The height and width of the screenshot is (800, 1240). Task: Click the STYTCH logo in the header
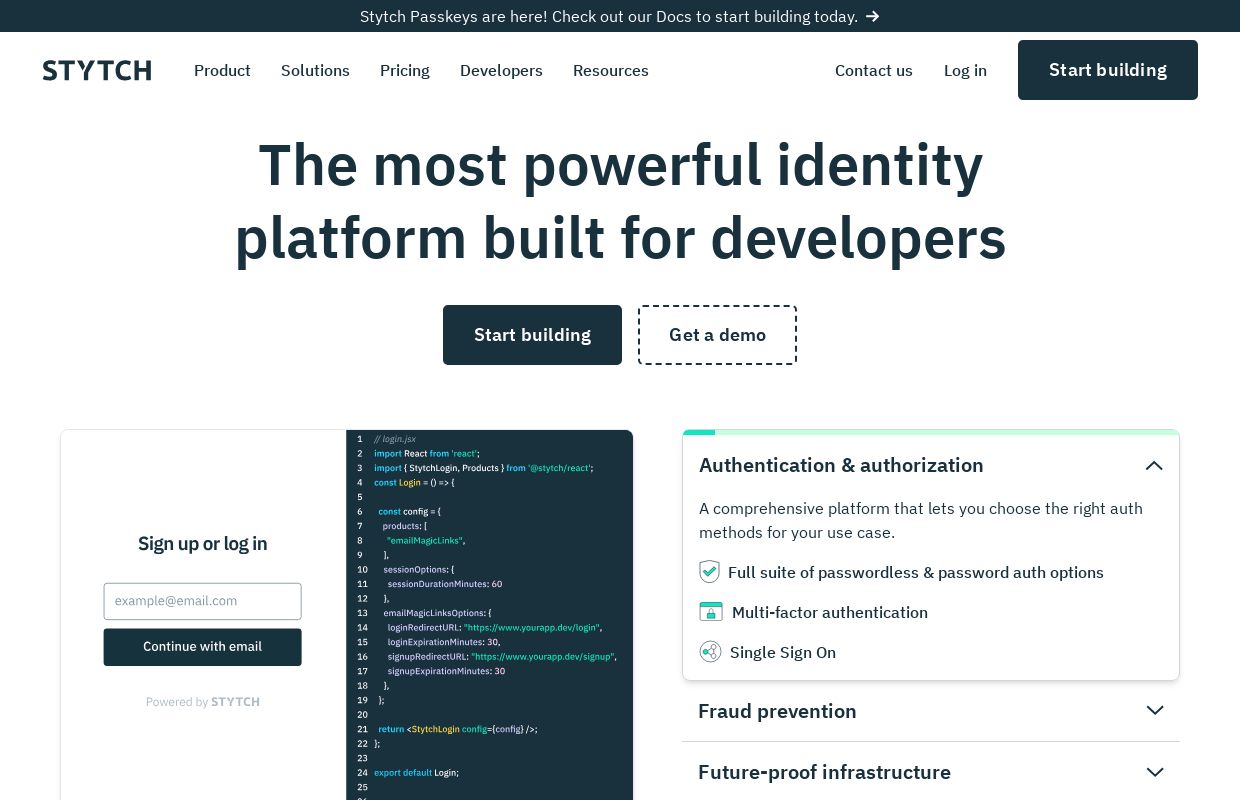coord(97,70)
